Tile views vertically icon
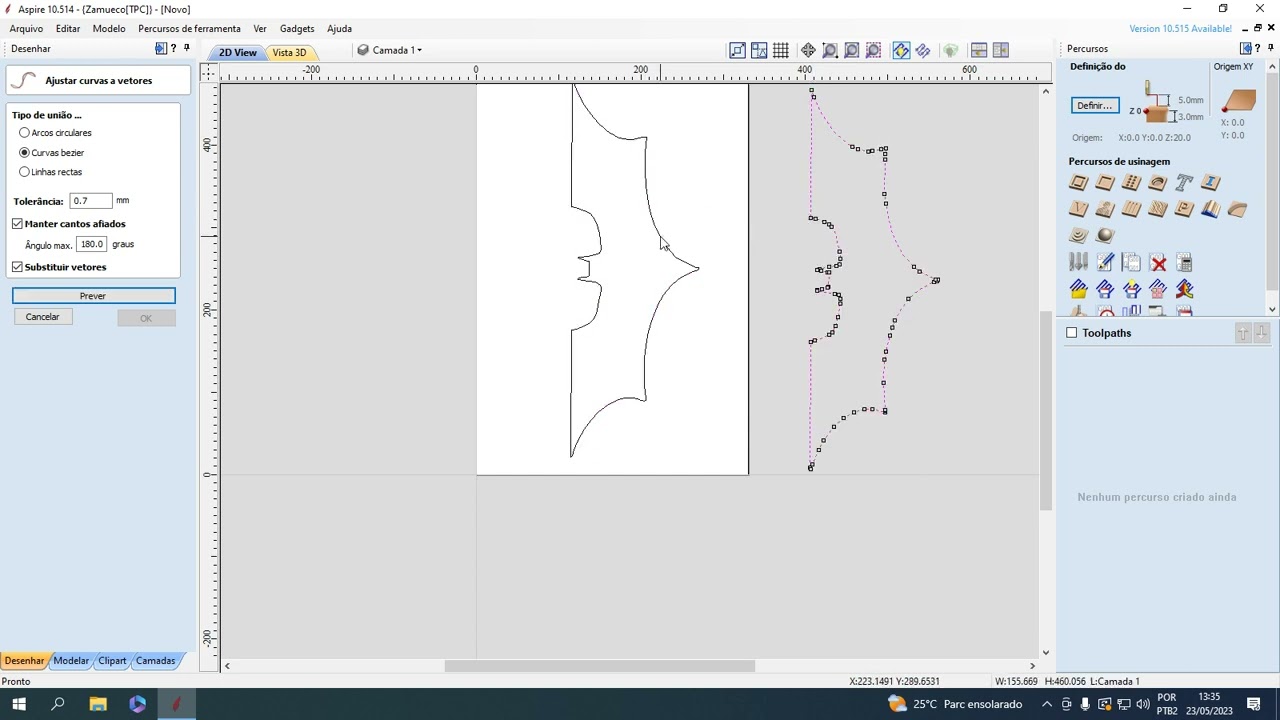 point(1001,50)
